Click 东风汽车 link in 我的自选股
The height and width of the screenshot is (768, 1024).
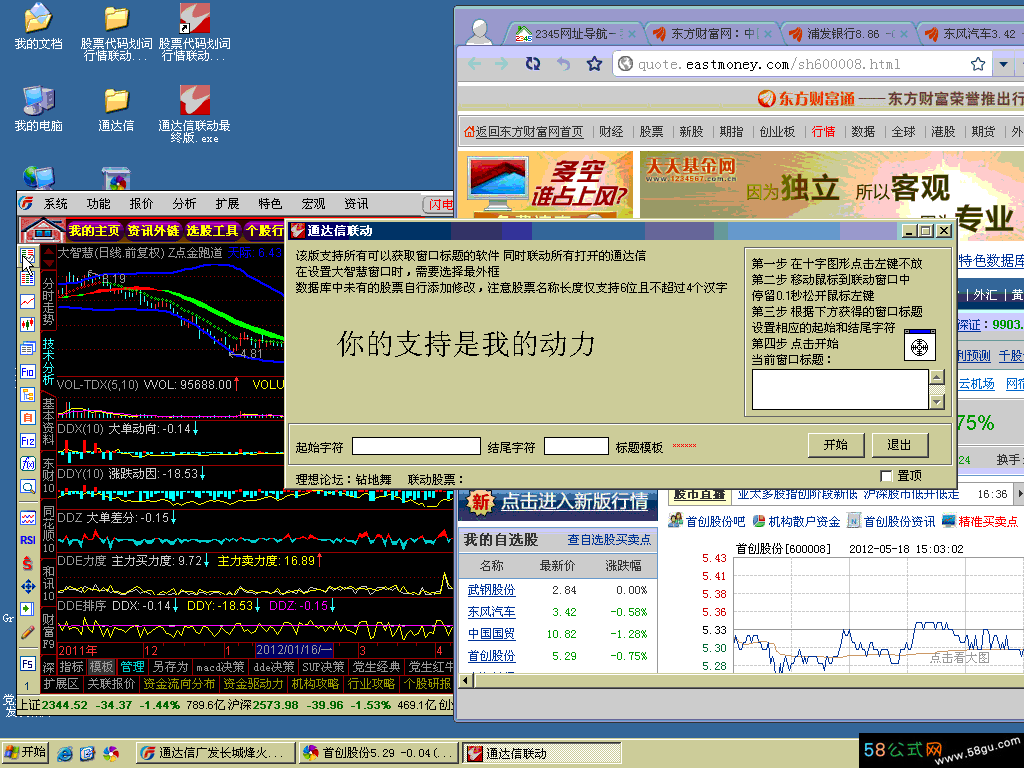pos(491,612)
